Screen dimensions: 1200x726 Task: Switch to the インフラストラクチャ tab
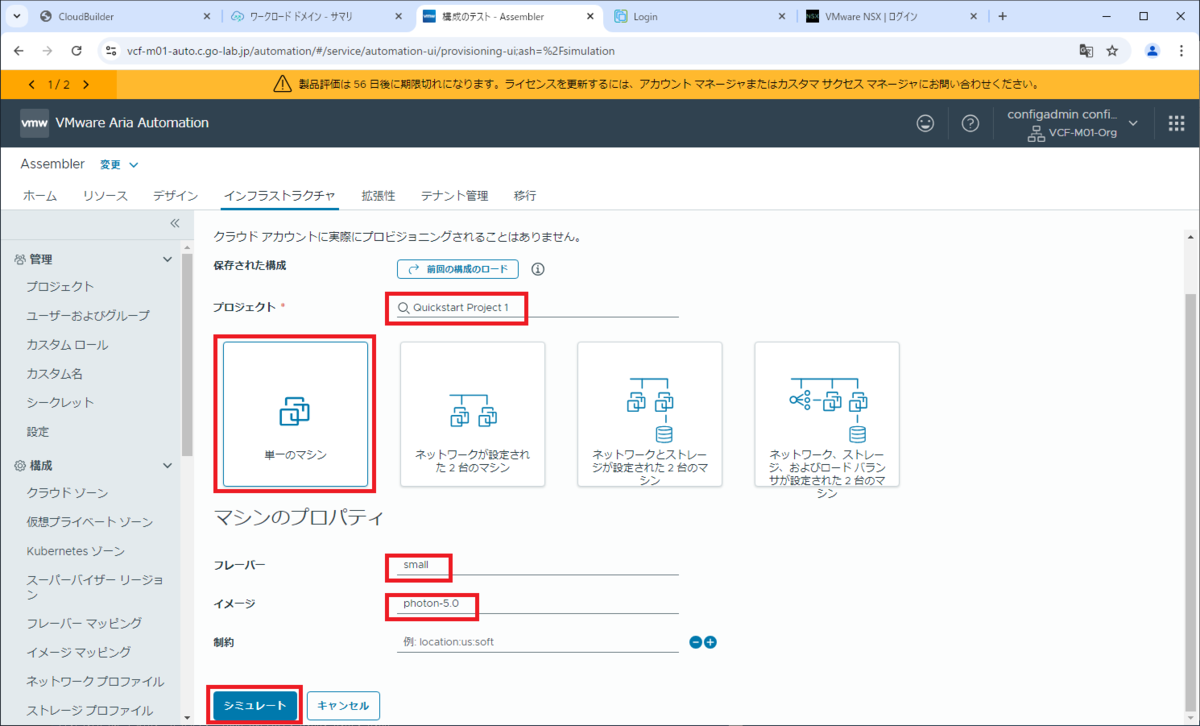pos(280,196)
